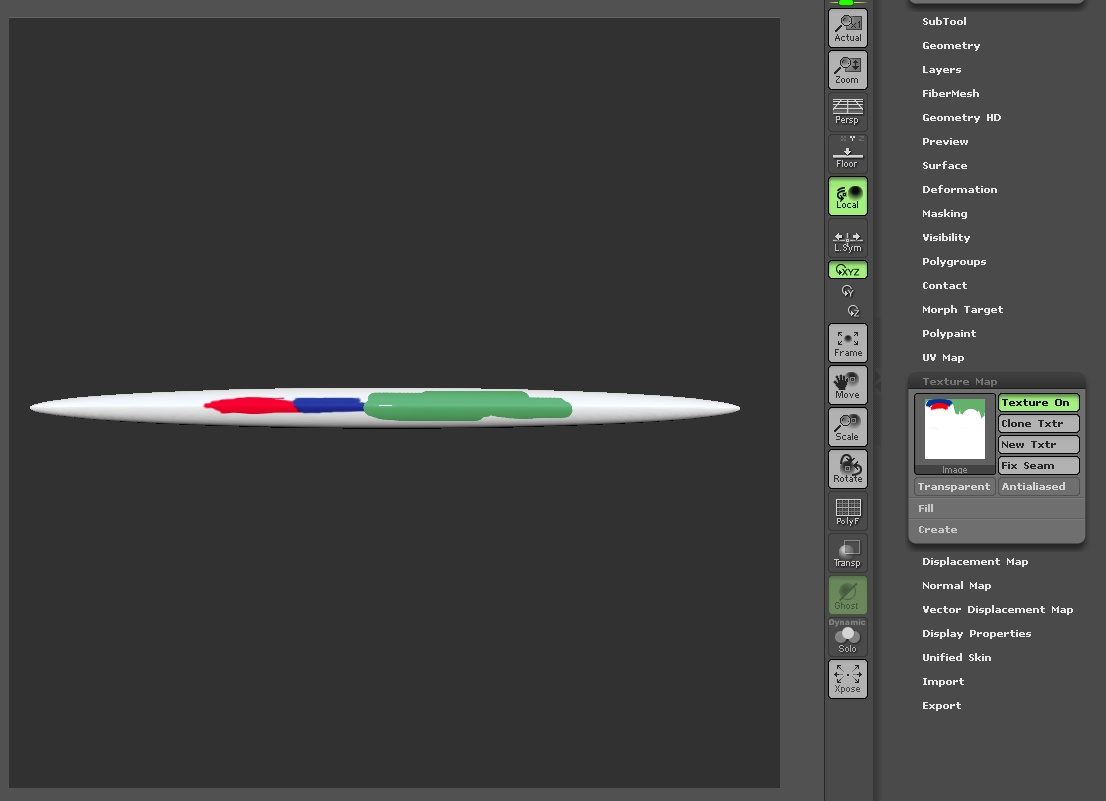This screenshot has width=1106, height=801.
Task: Expand the Geometry section
Action: 951,45
